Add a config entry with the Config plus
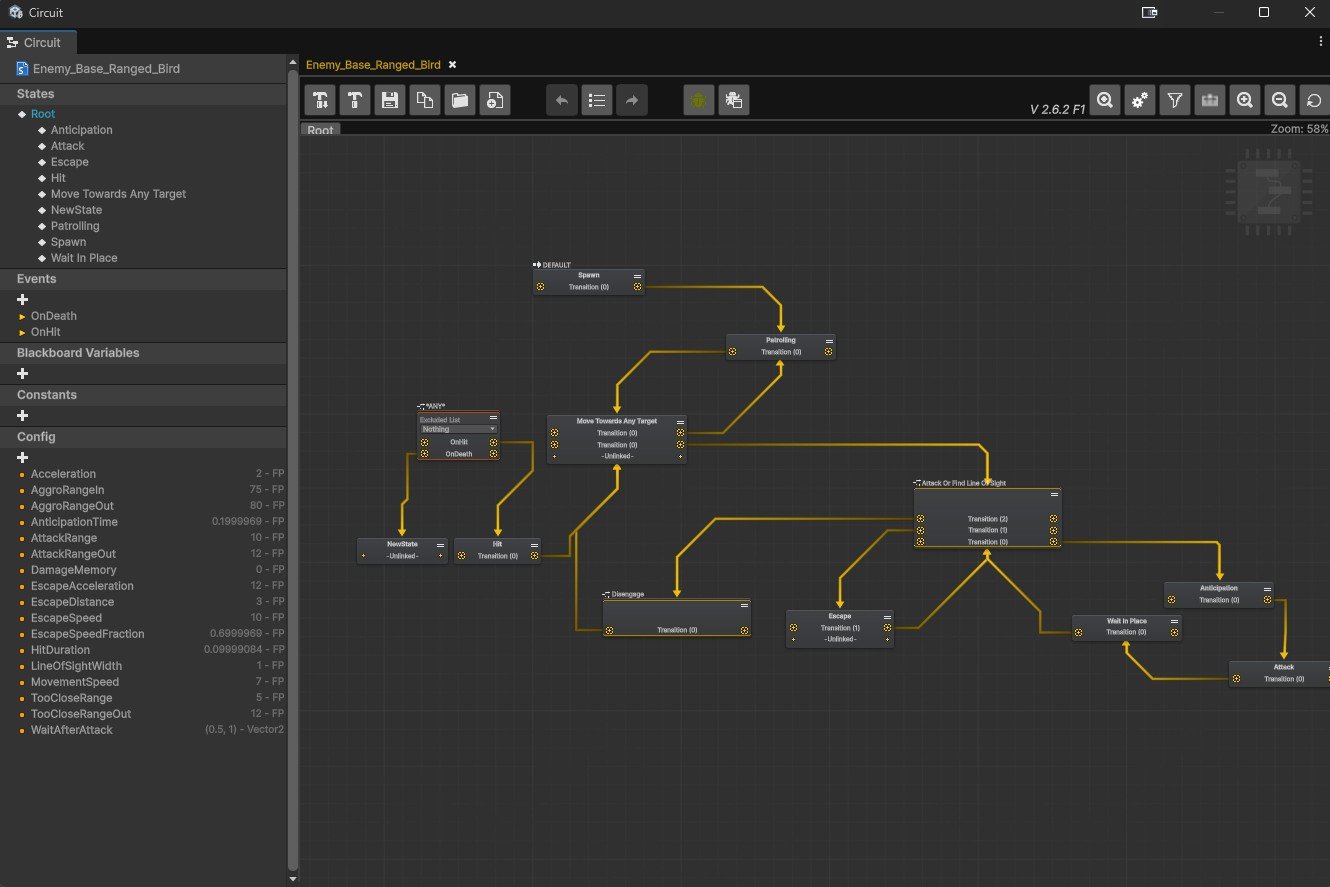Viewport: 1330px width, 887px height. click(x=23, y=457)
